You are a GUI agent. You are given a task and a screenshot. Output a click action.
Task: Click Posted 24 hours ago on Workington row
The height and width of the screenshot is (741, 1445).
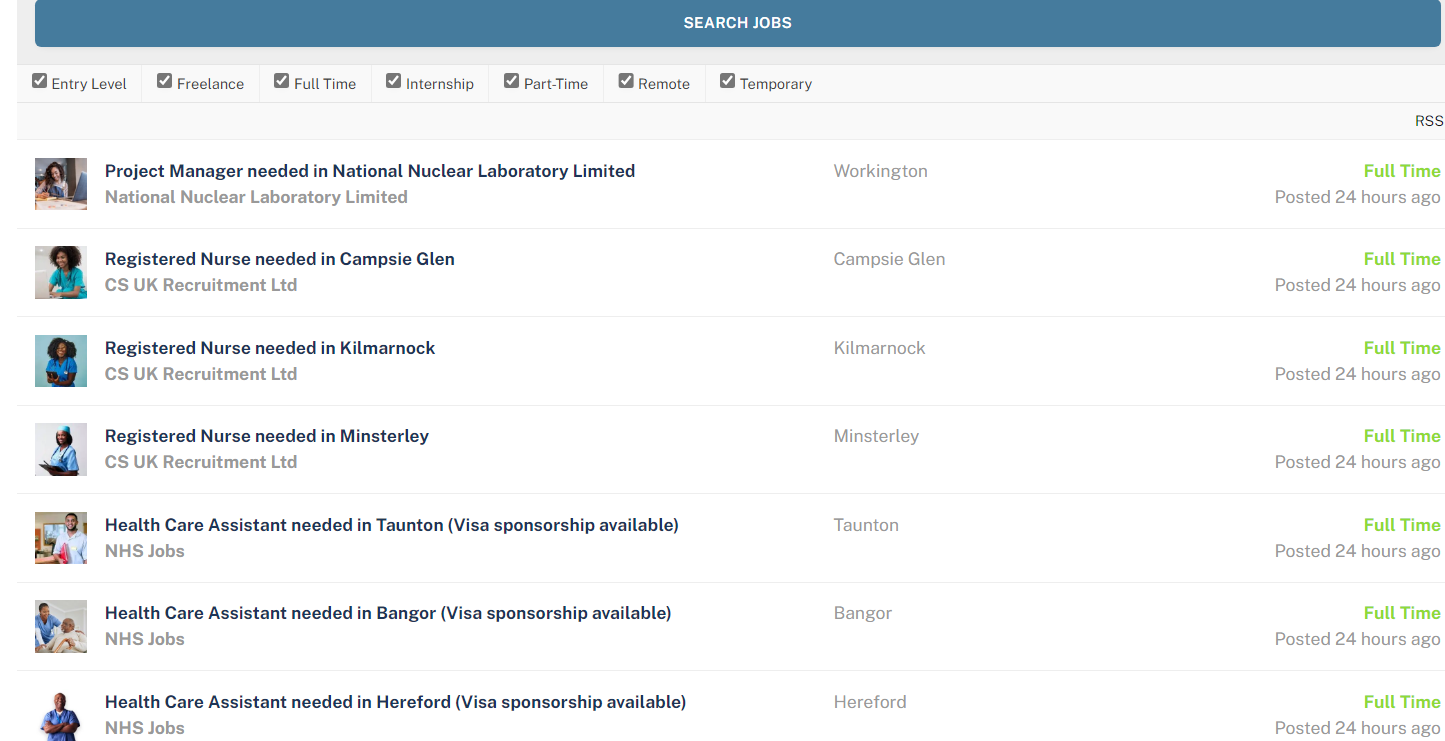point(1357,197)
